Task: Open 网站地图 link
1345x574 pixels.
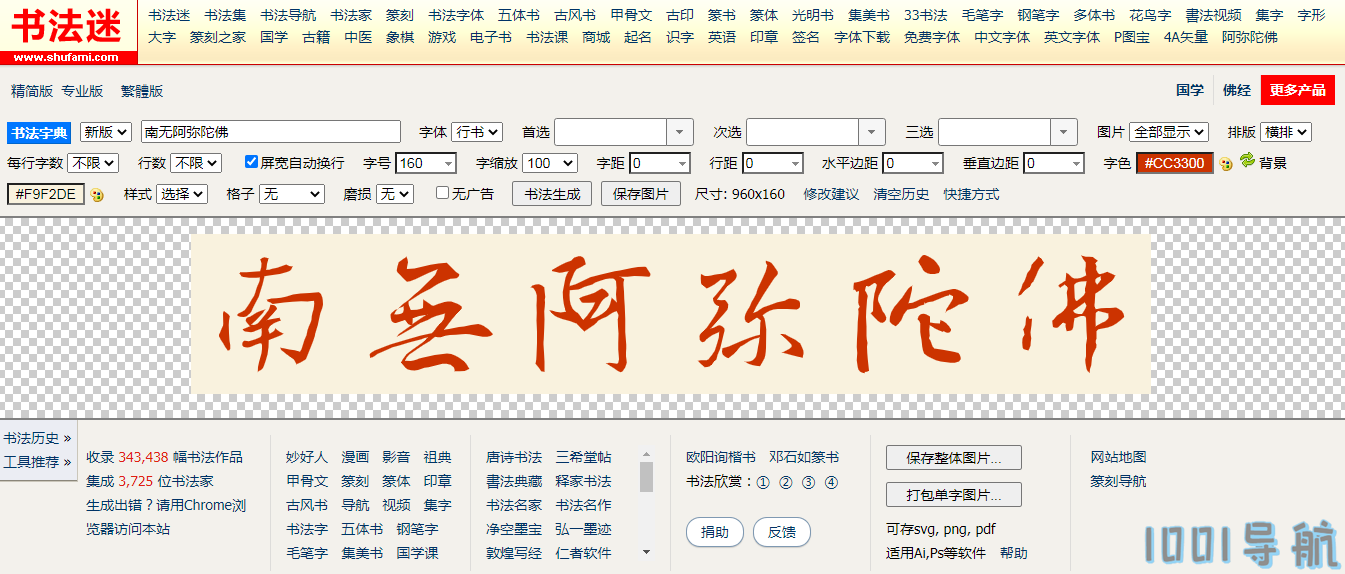Action: pyautogui.click(x=1118, y=457)
